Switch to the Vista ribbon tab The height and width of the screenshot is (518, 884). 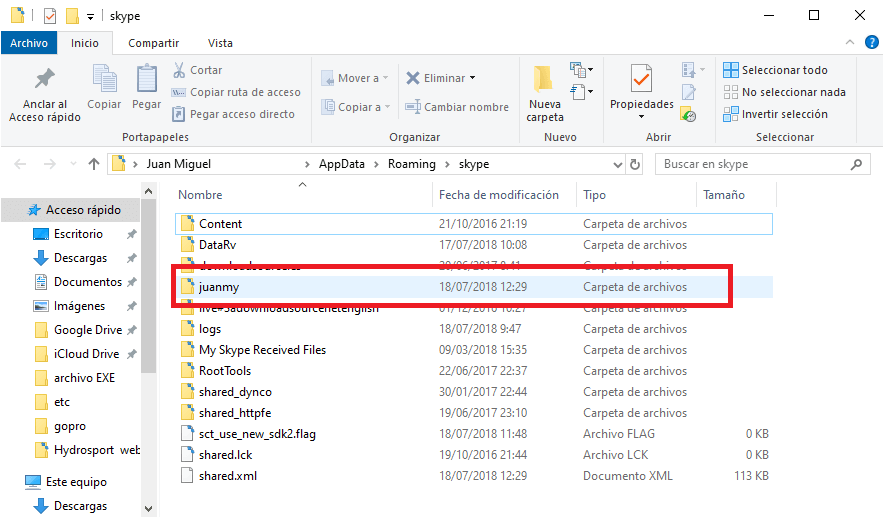pos(220,43)
